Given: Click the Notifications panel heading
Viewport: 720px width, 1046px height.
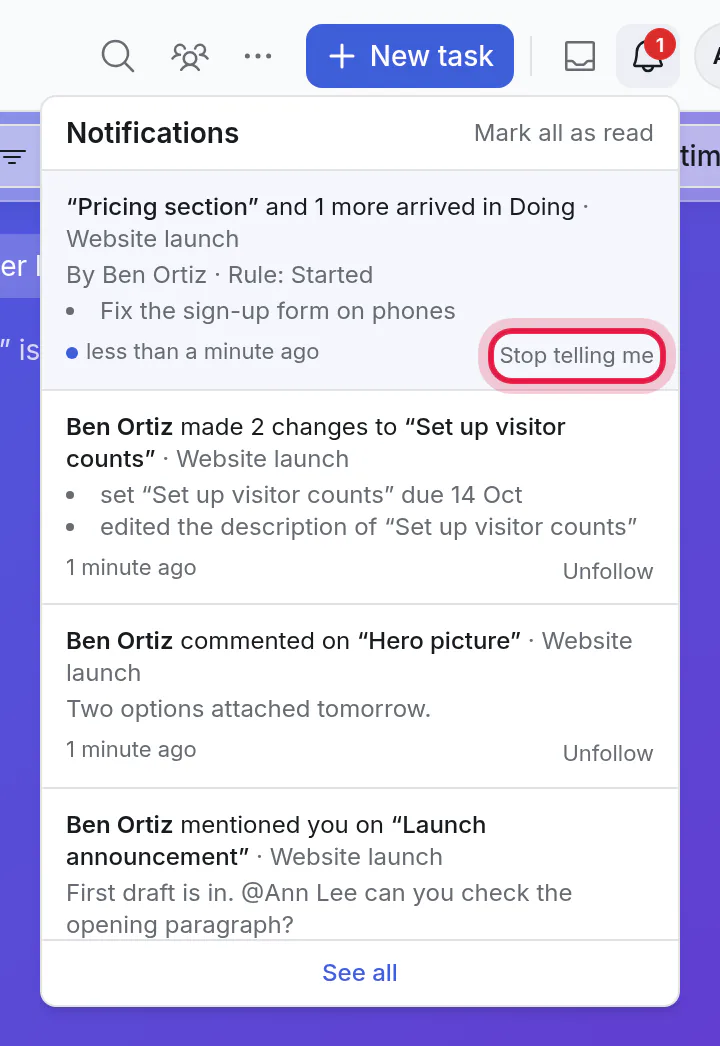Looking at the screenshot, I should click(x=153, y=133).
